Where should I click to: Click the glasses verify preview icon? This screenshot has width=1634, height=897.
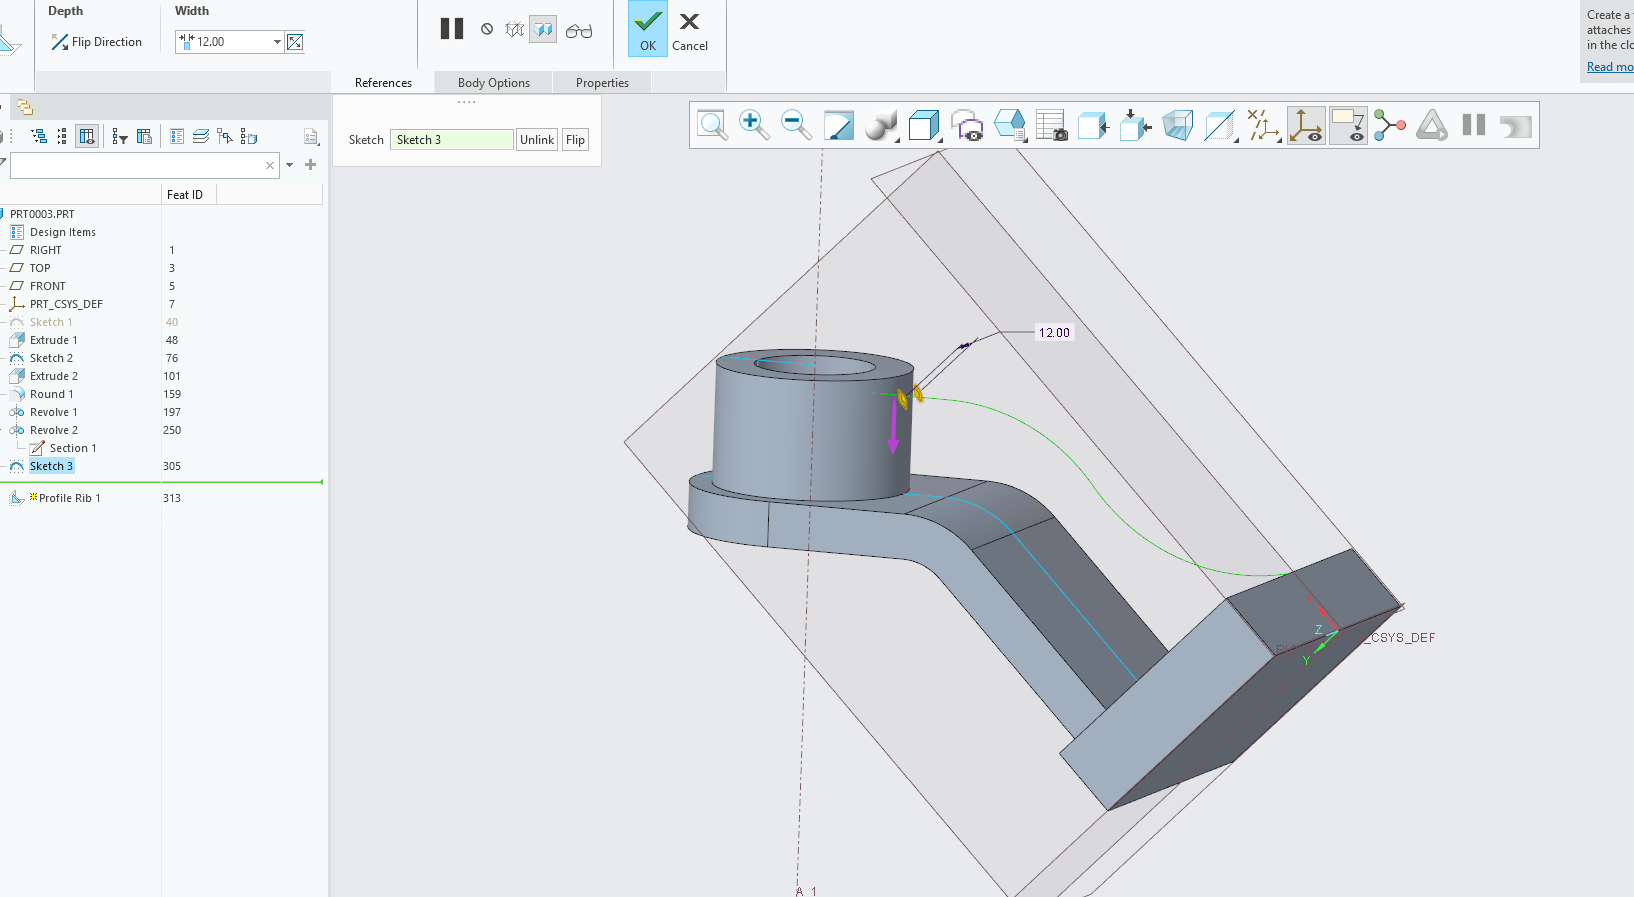point(579,31)
